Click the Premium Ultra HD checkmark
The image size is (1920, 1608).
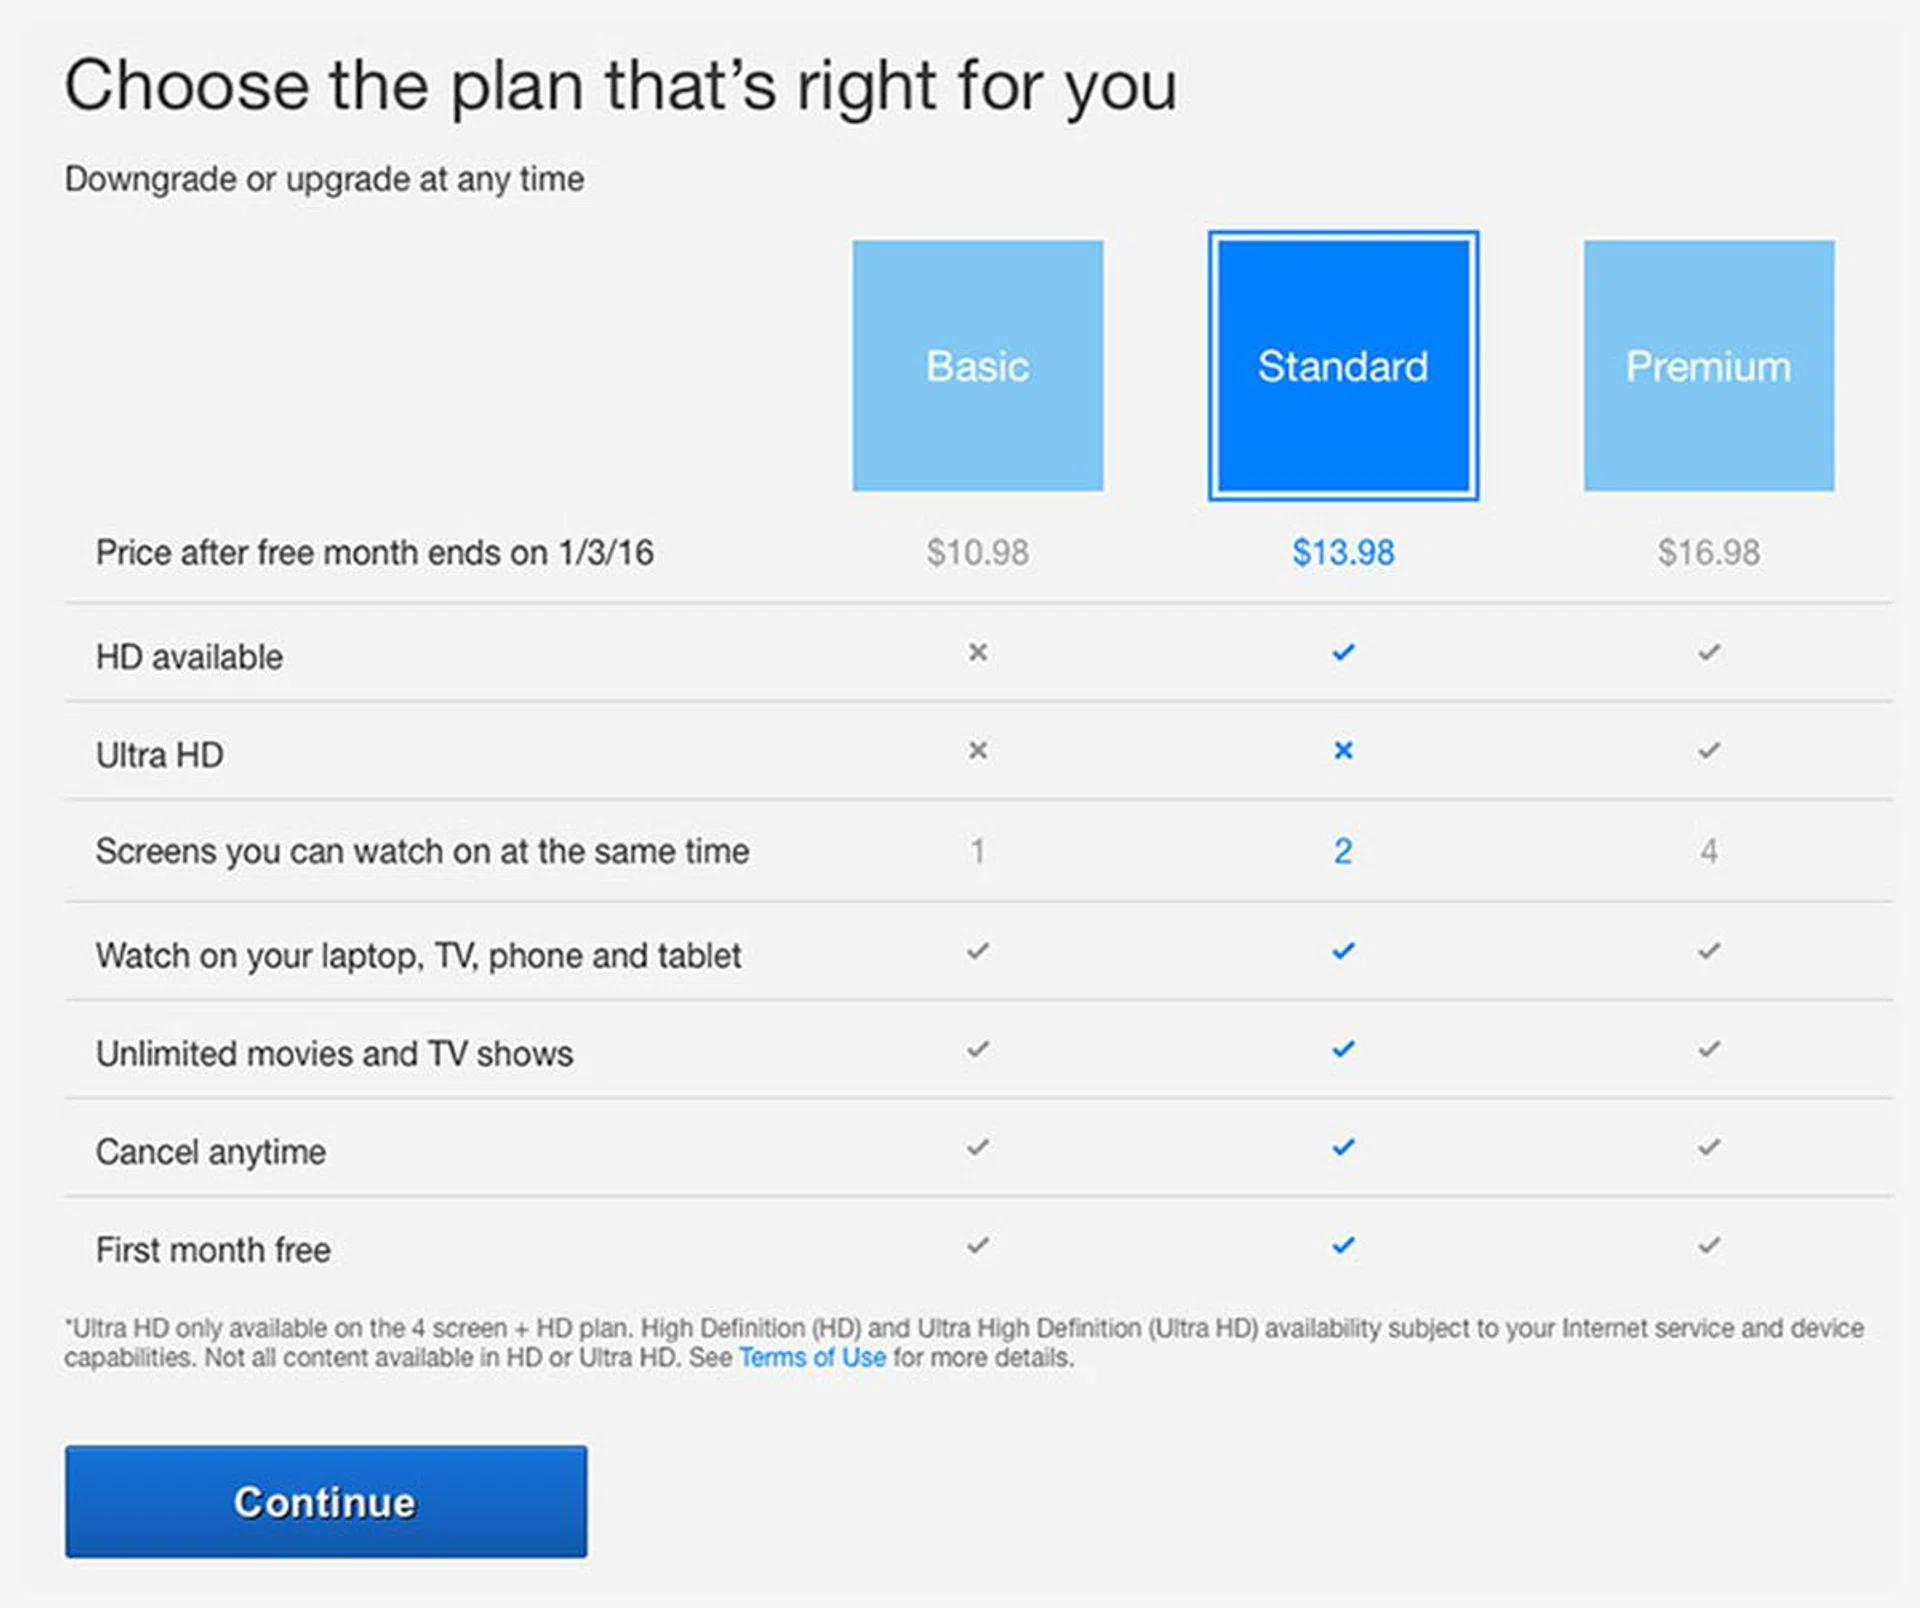click(x=1709, y=750)
